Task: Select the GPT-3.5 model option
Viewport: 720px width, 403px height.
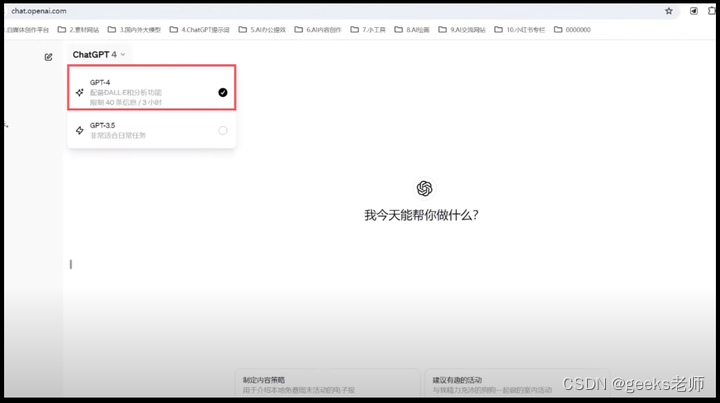Action: [152, 130]
